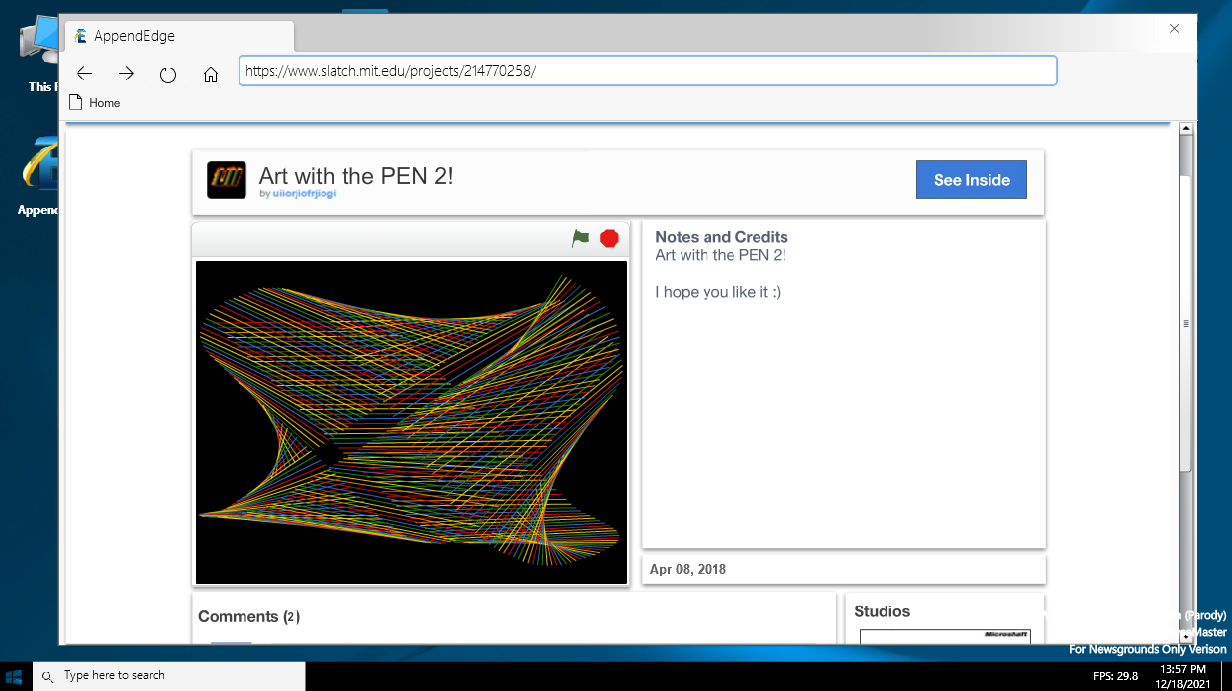The height and width of the screenshot is (691, 1232).
Task: Open the studio thumbnail under Studios
Action: coord(945,636)
